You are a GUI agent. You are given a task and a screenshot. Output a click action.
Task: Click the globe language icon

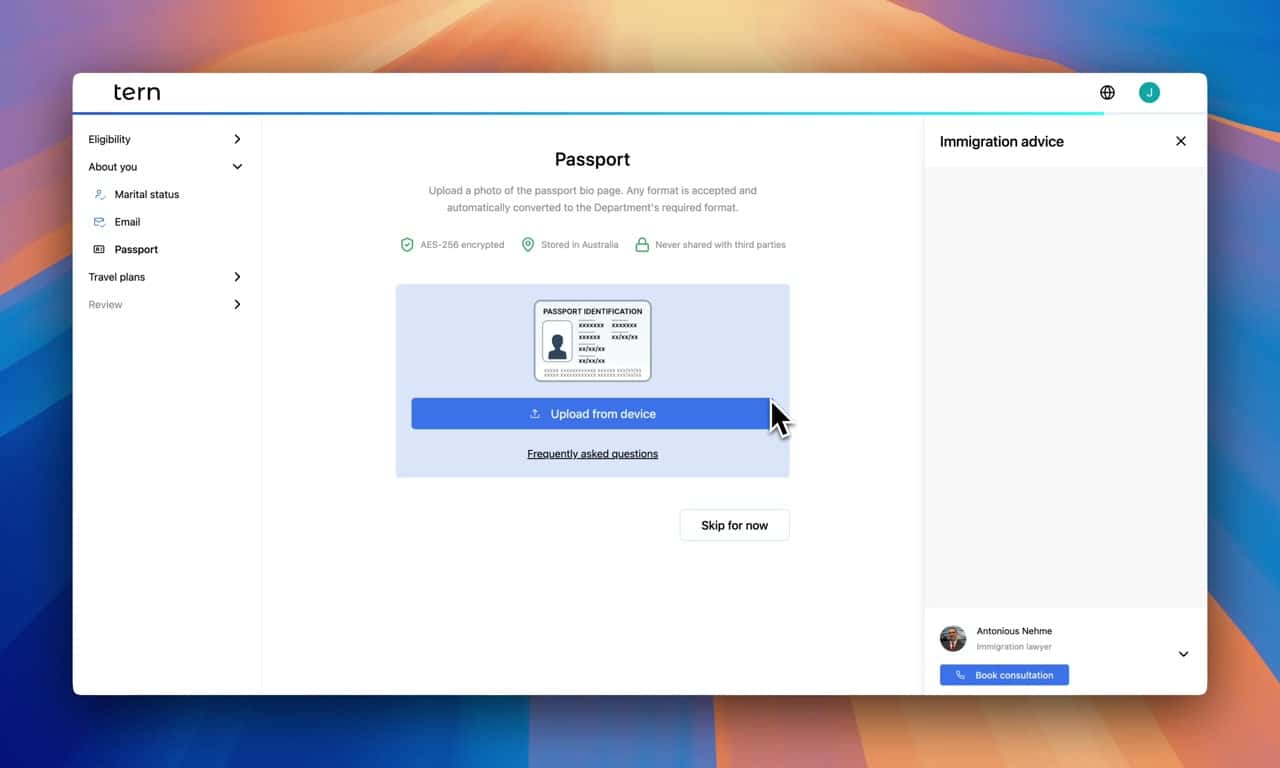coord(1107,93)
